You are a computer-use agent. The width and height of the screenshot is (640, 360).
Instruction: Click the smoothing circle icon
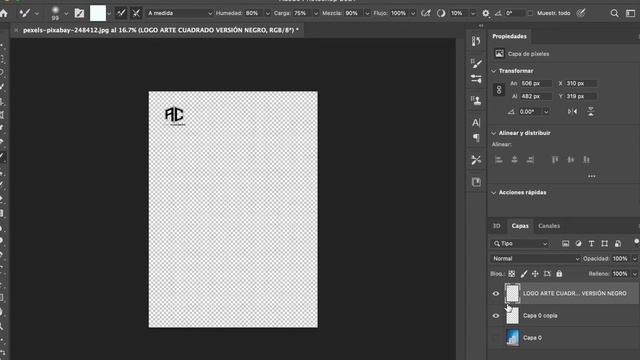tap(441, 13)
